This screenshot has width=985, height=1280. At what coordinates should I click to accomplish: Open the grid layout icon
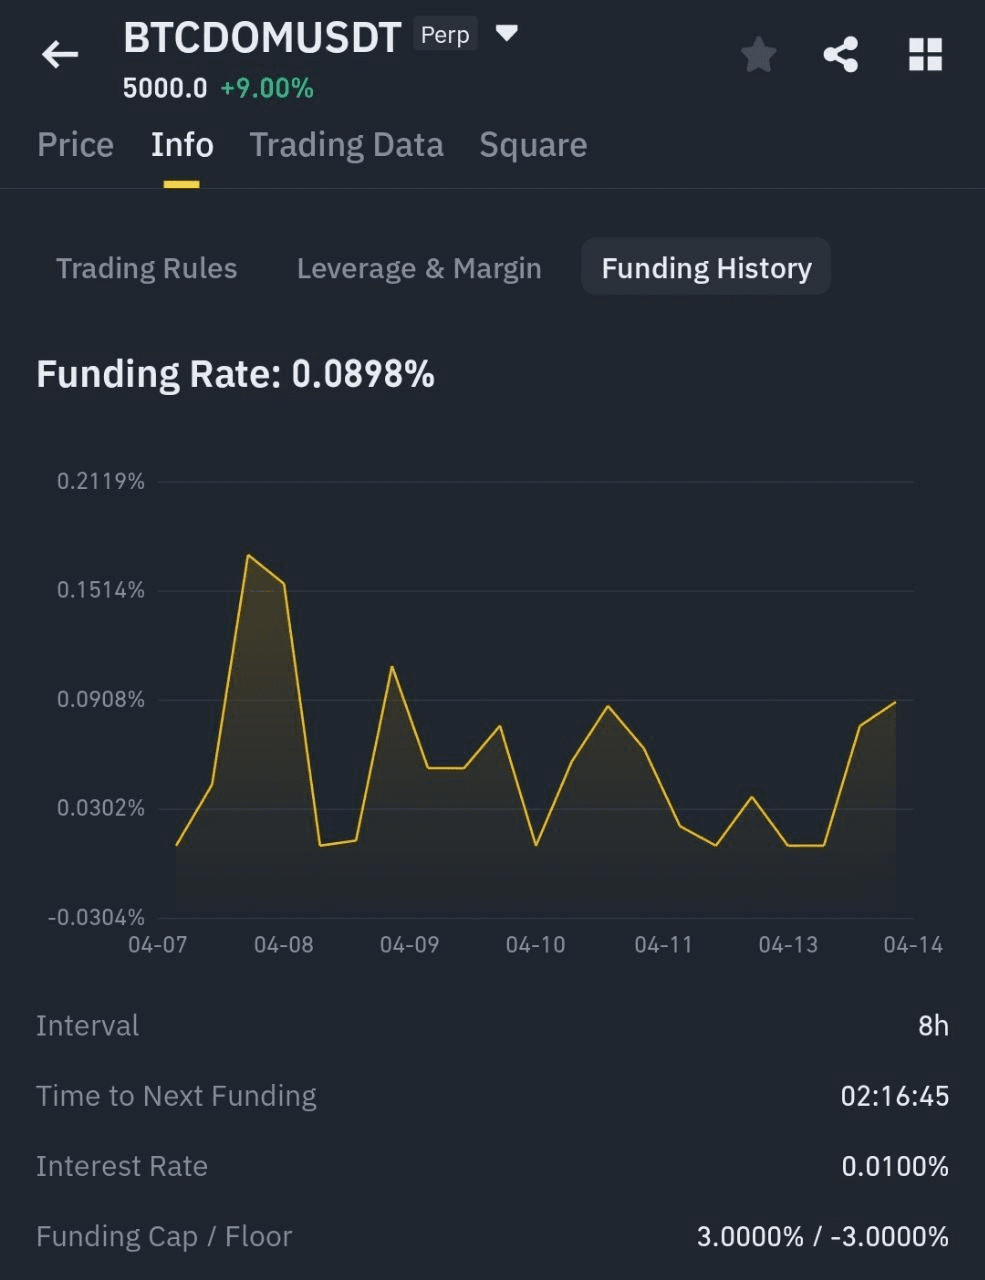pyautogui.click(x=925, y=55)
